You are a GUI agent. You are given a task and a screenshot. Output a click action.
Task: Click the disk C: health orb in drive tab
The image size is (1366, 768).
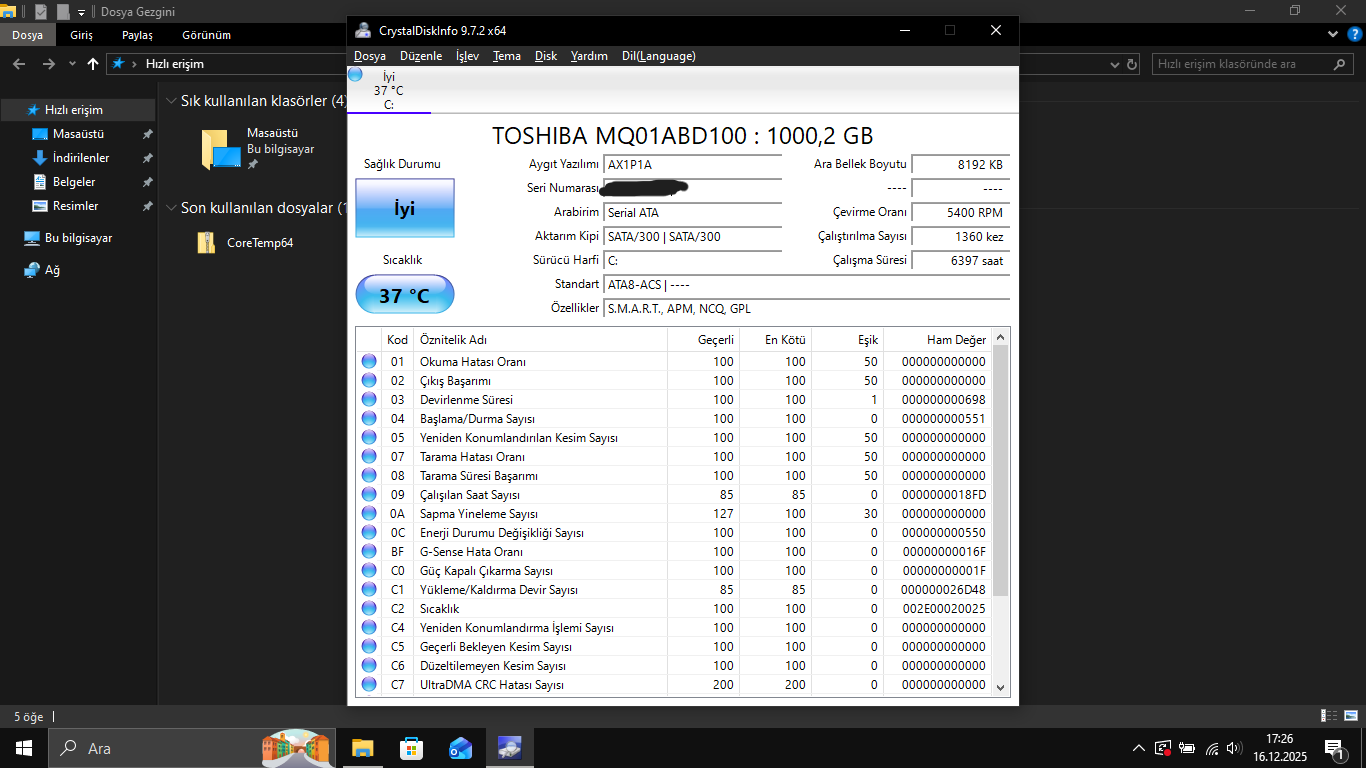[355, 75]
